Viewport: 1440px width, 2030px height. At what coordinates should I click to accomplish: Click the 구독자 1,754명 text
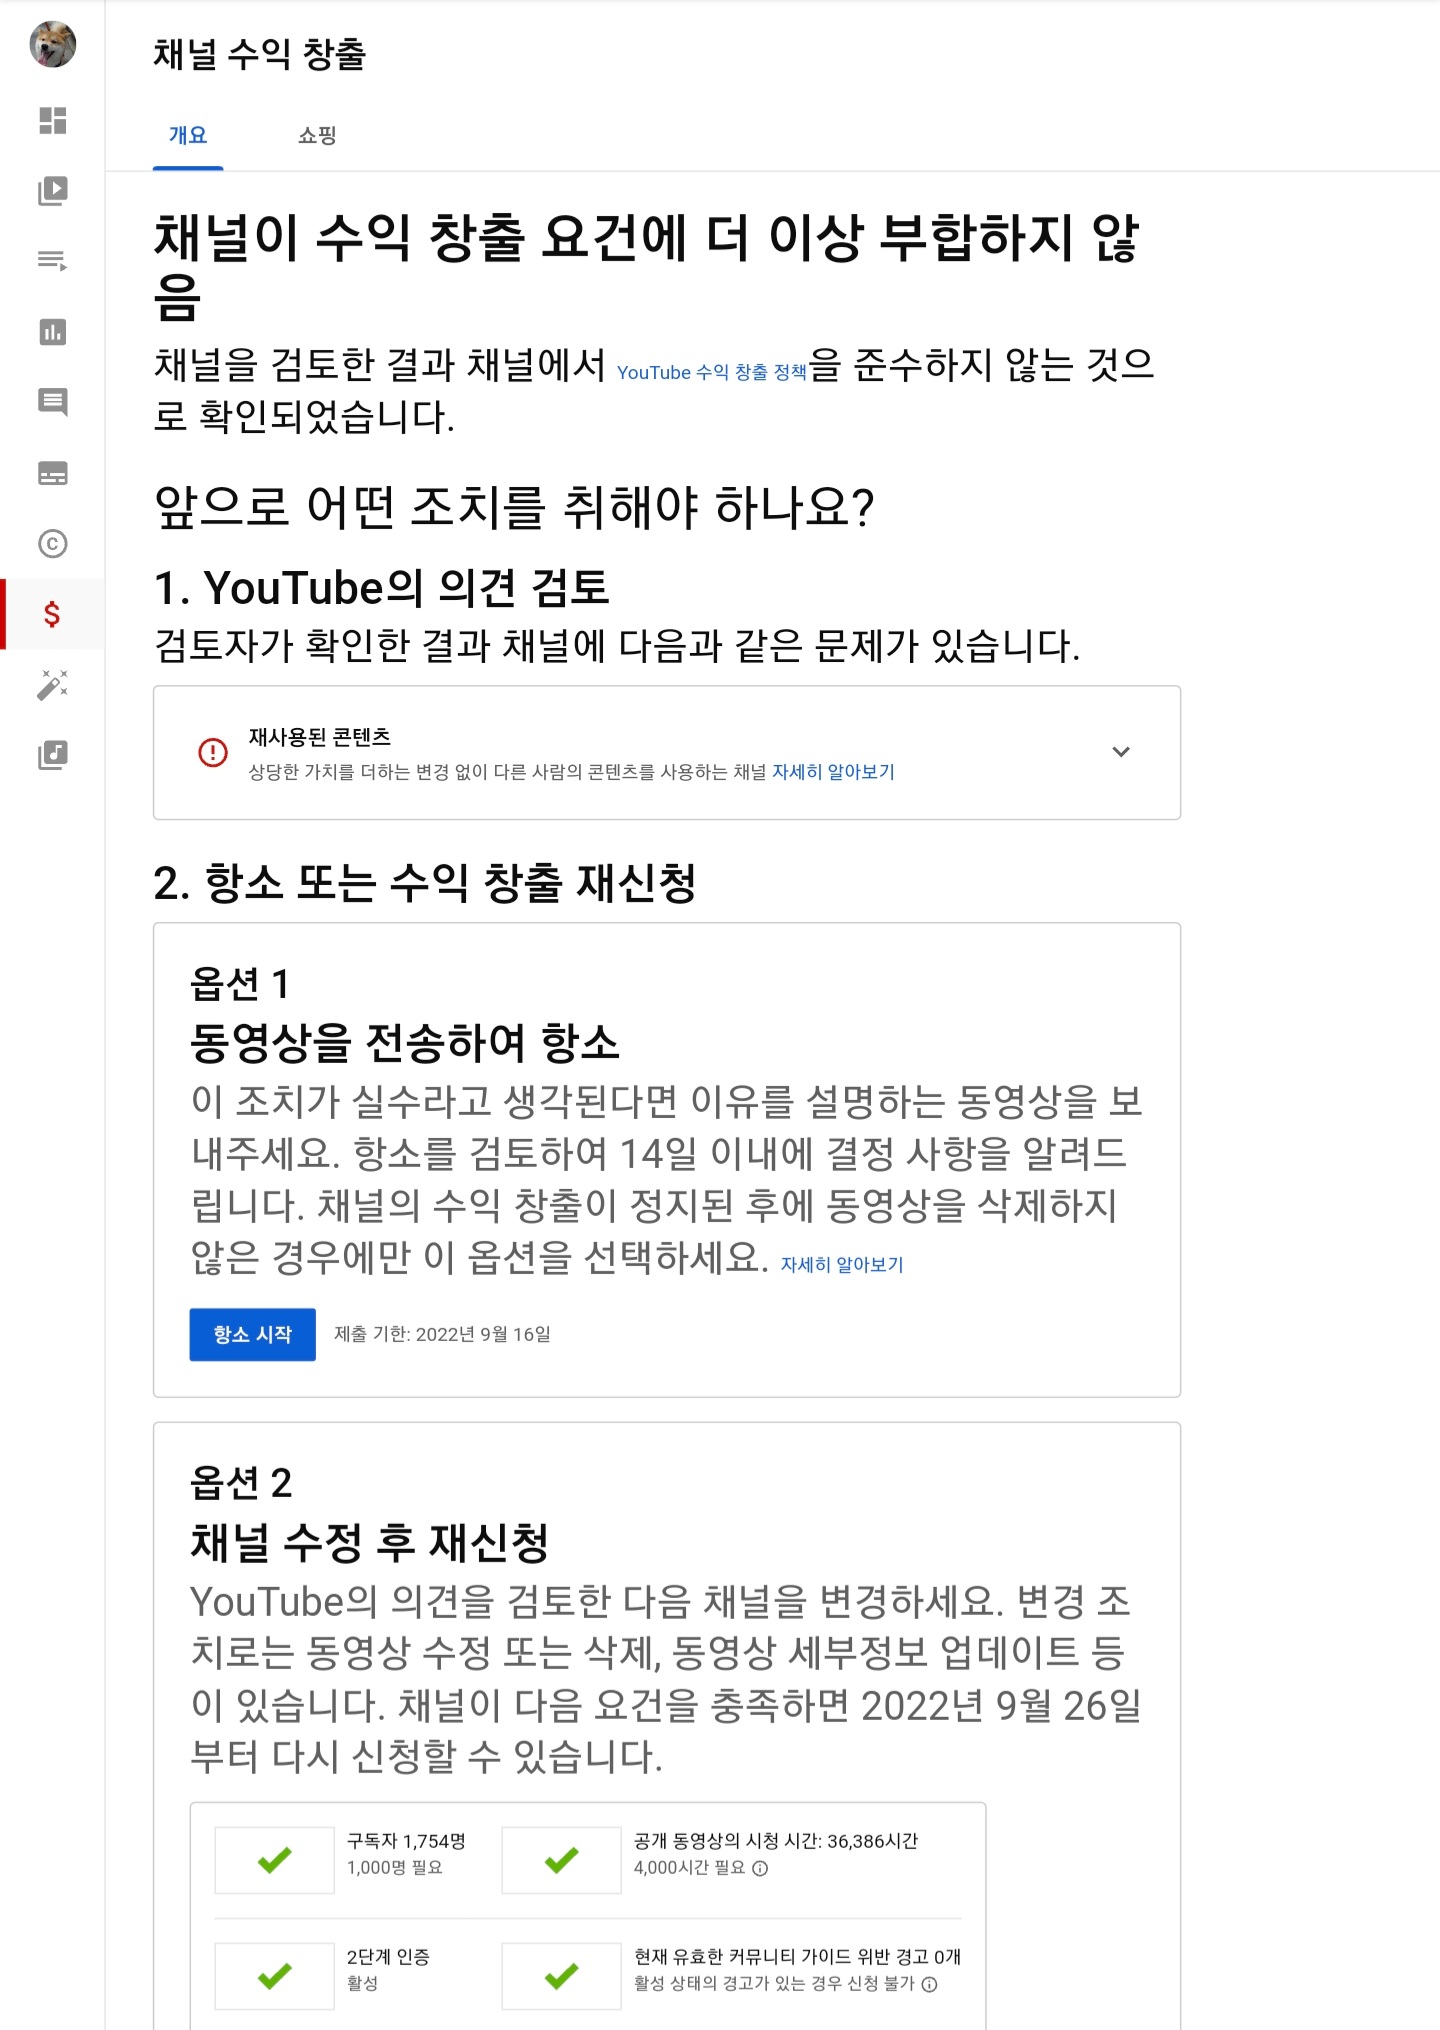(406, 1841)
